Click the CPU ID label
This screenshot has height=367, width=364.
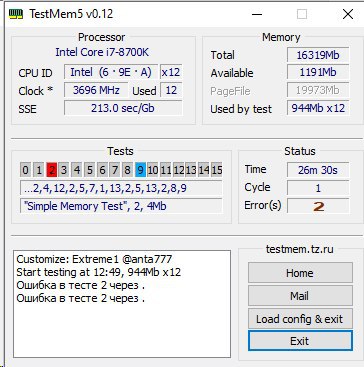(x=35, y=73)
